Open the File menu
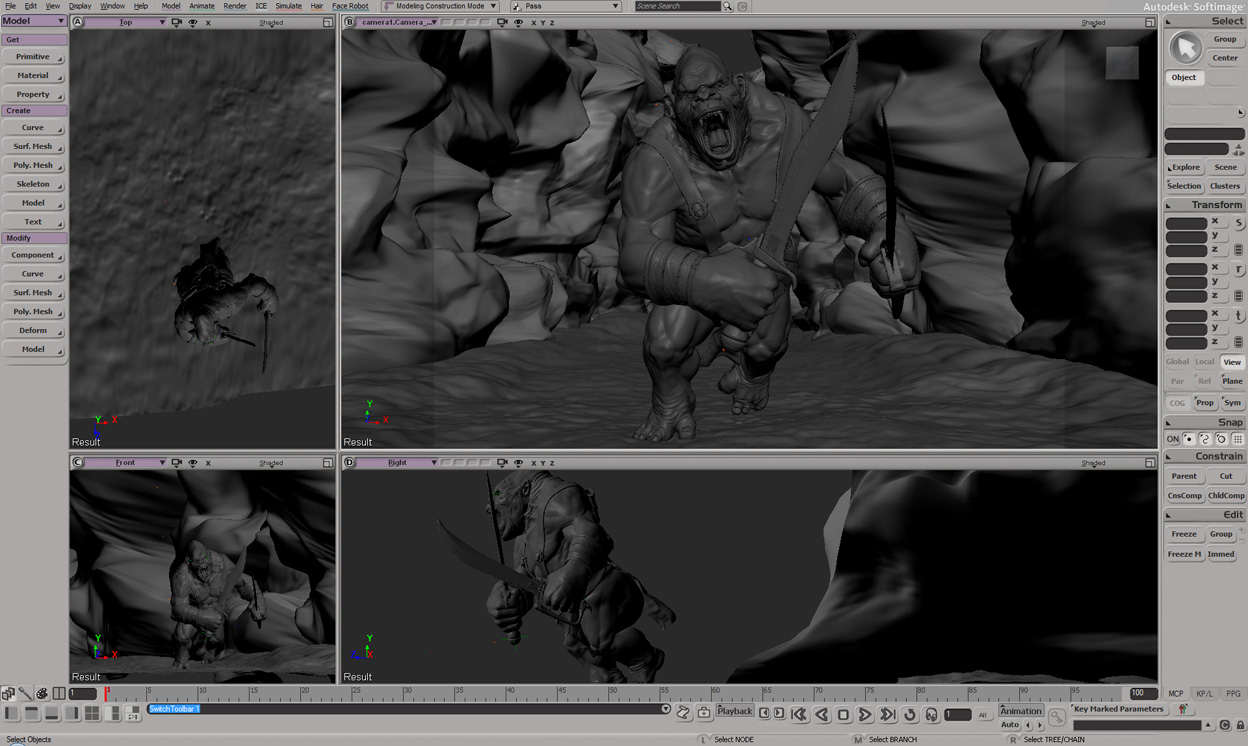The width and height of the screenshot is (1248, 746). [x=10, y=6]
